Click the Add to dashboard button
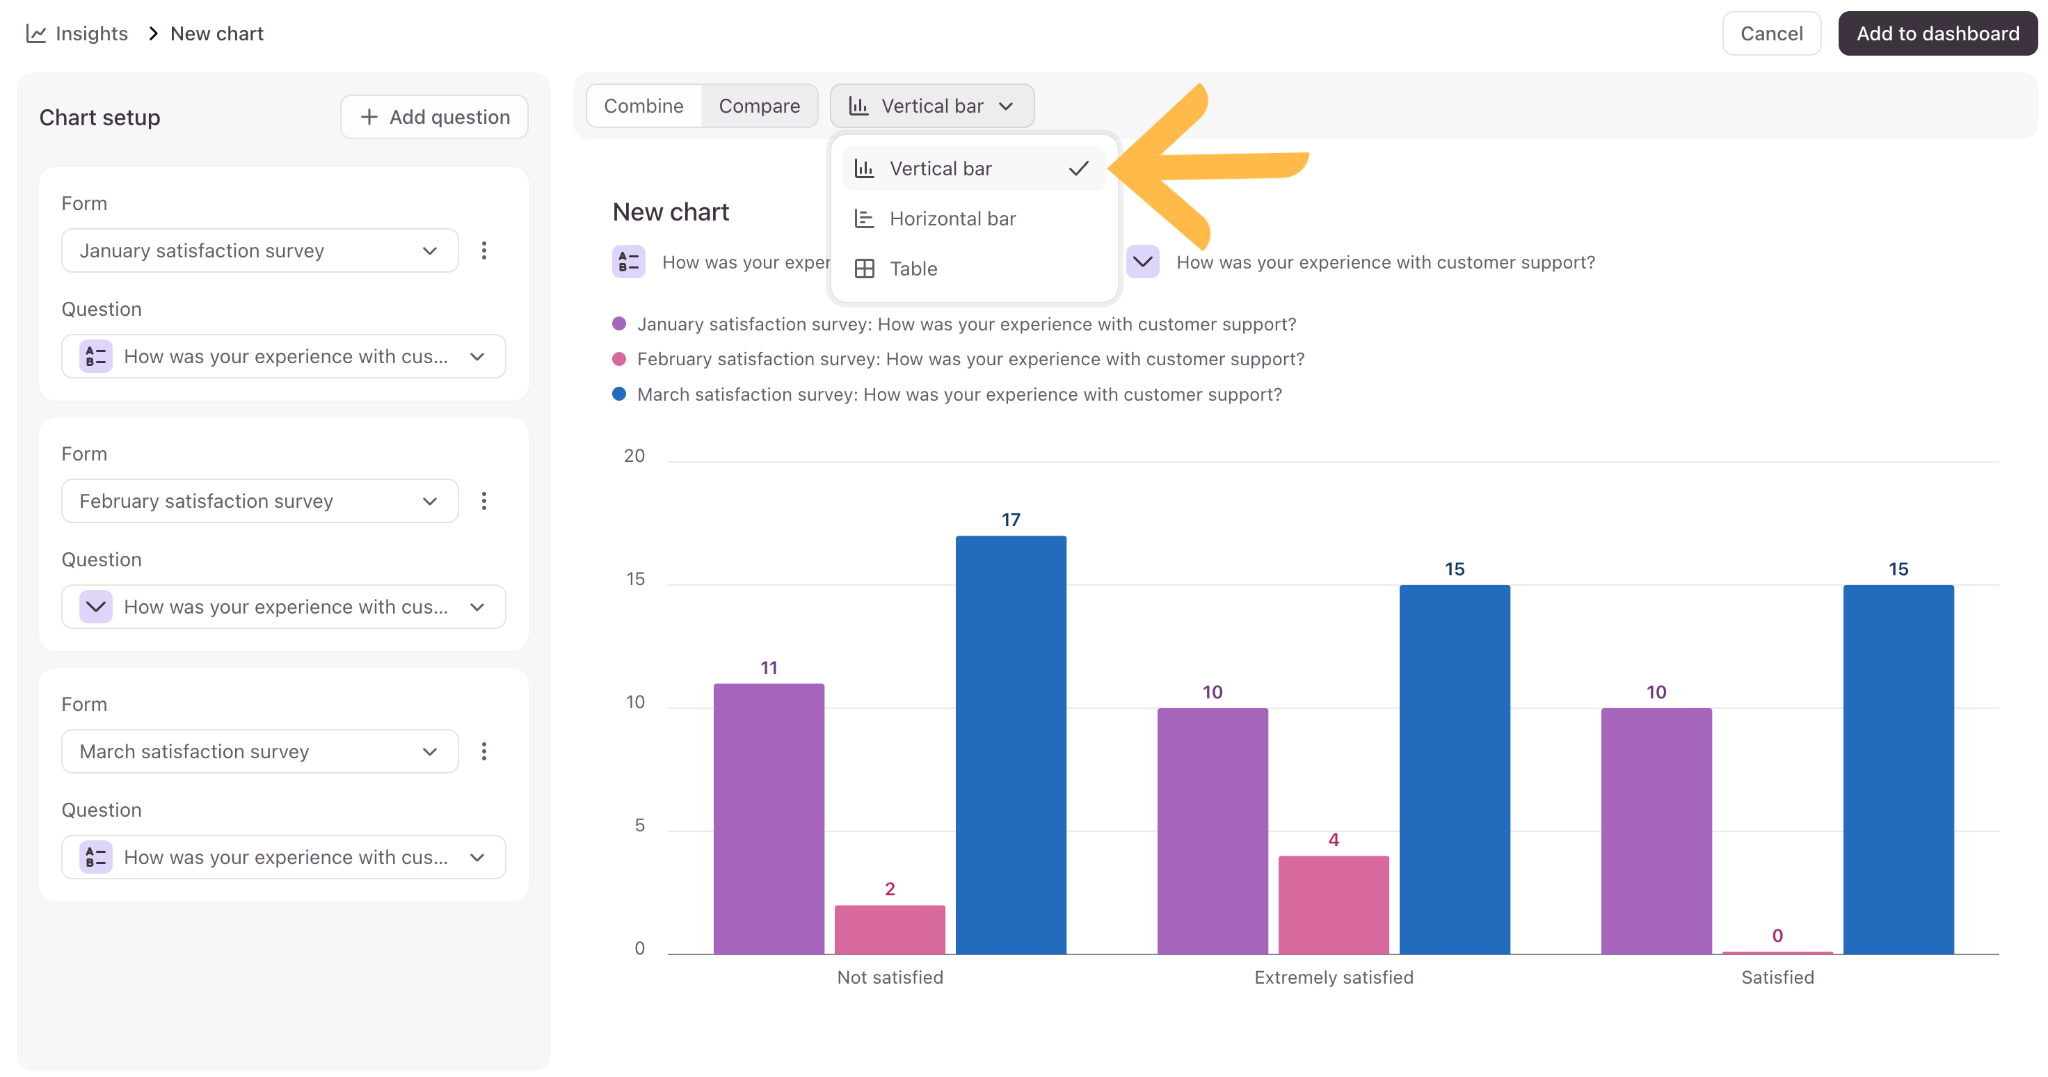The height and width of the screenshot is (1077, 2048). 1938,33
